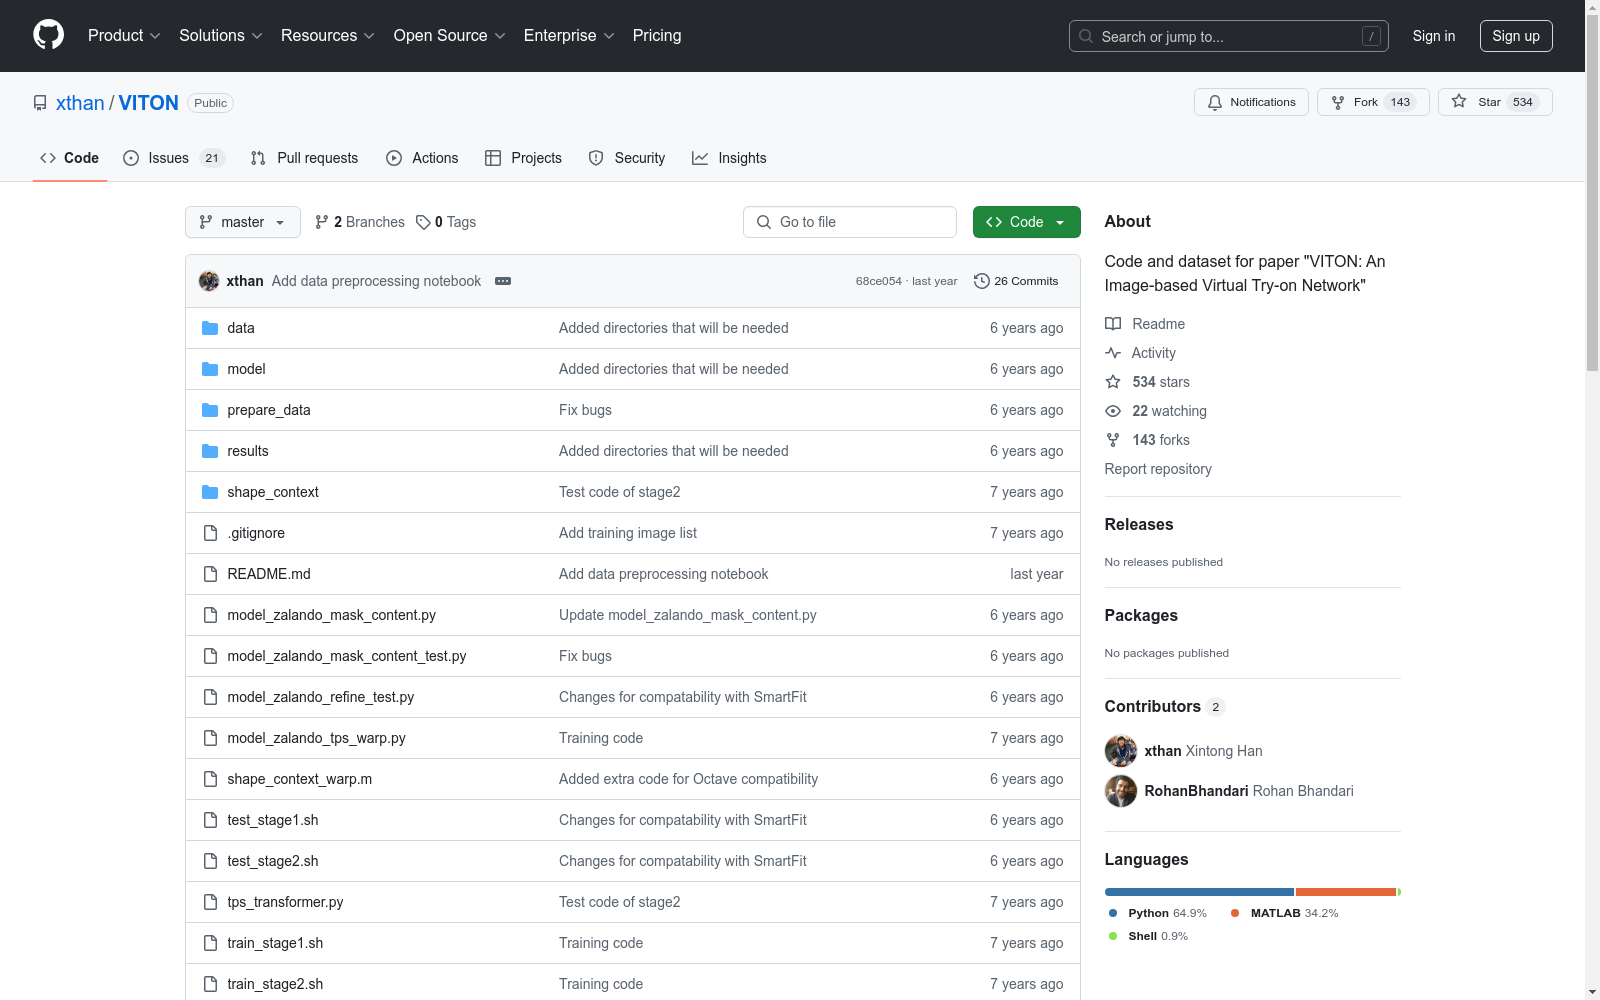Click the book icon beside Readme

tap(1113, 324)
